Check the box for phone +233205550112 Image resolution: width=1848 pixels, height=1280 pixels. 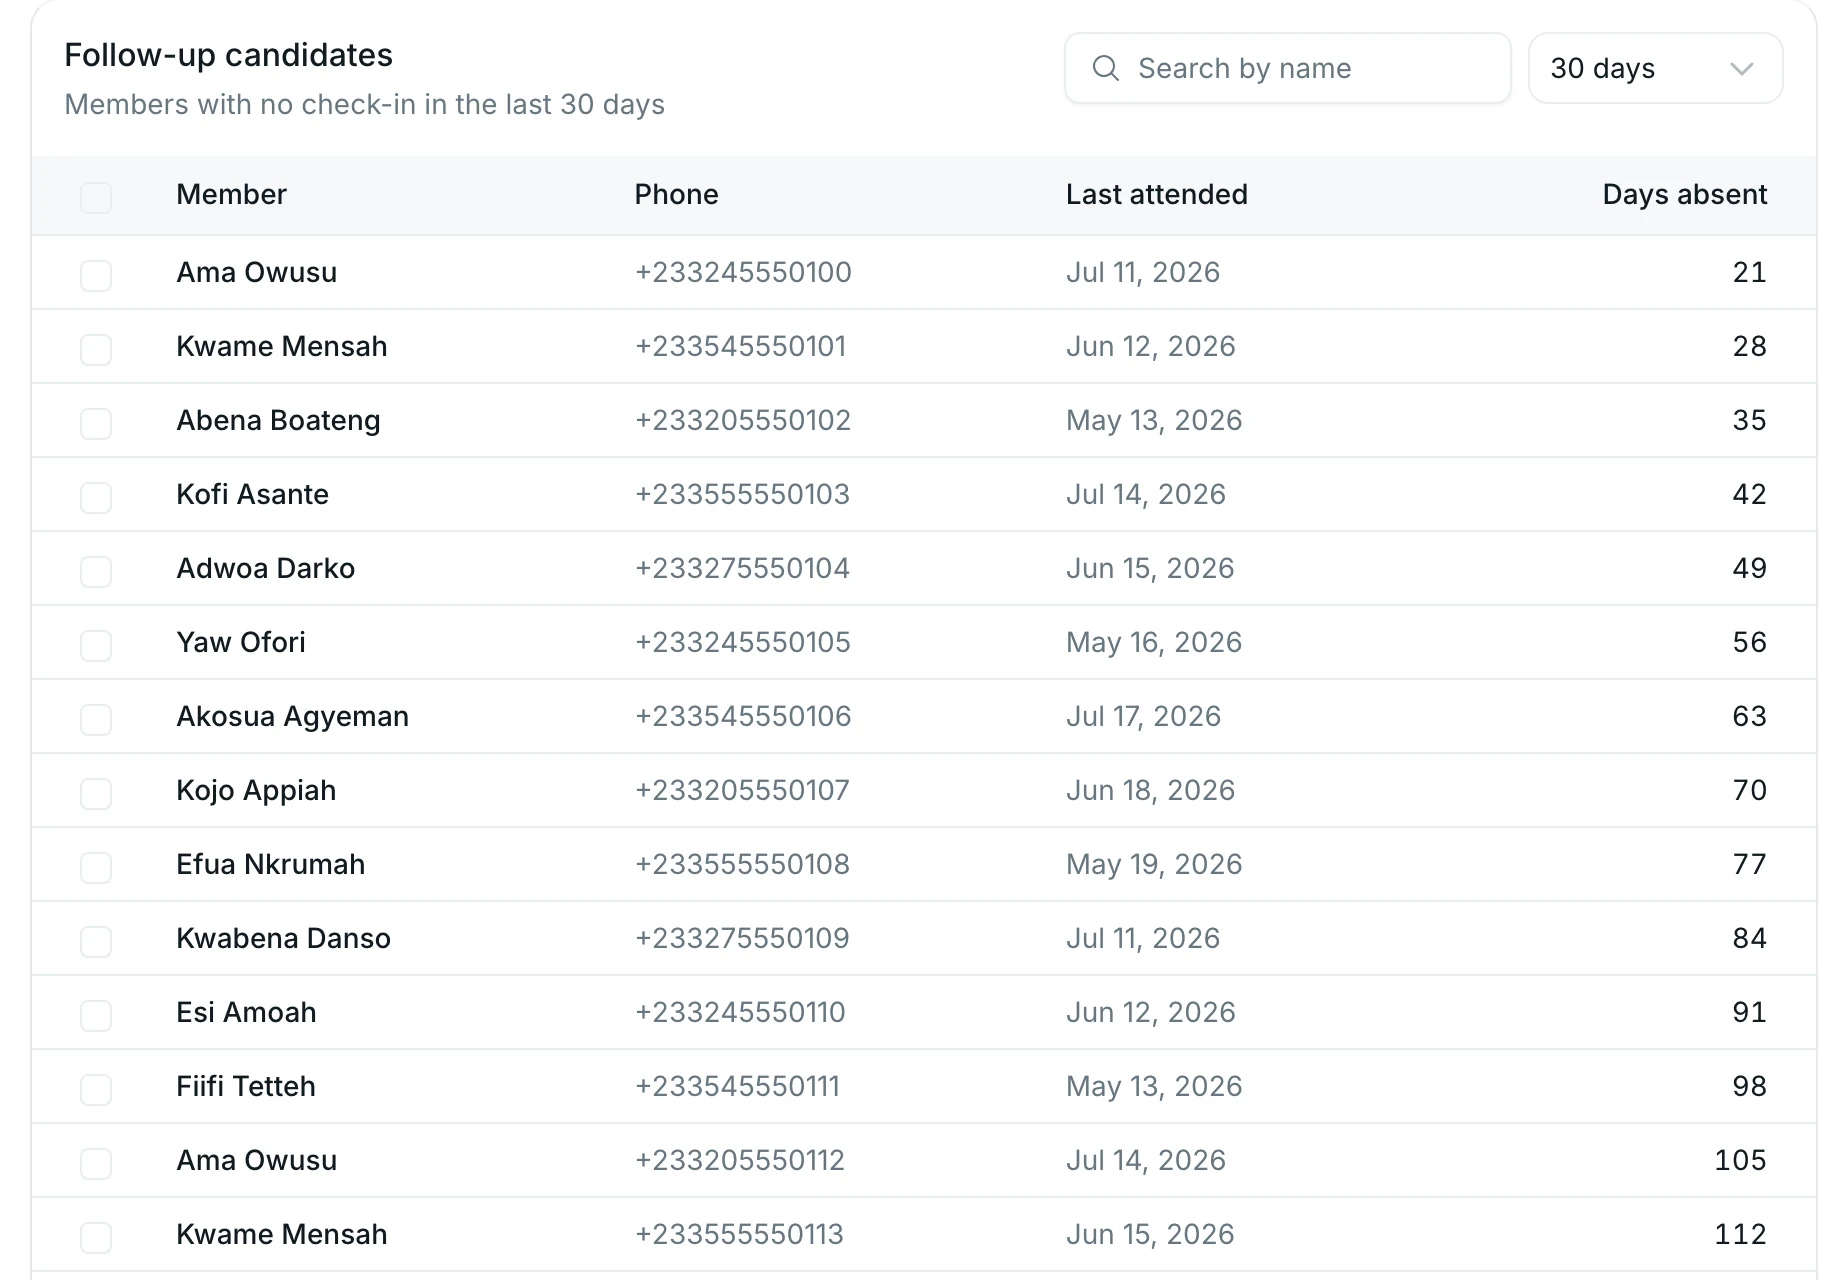96,1163
